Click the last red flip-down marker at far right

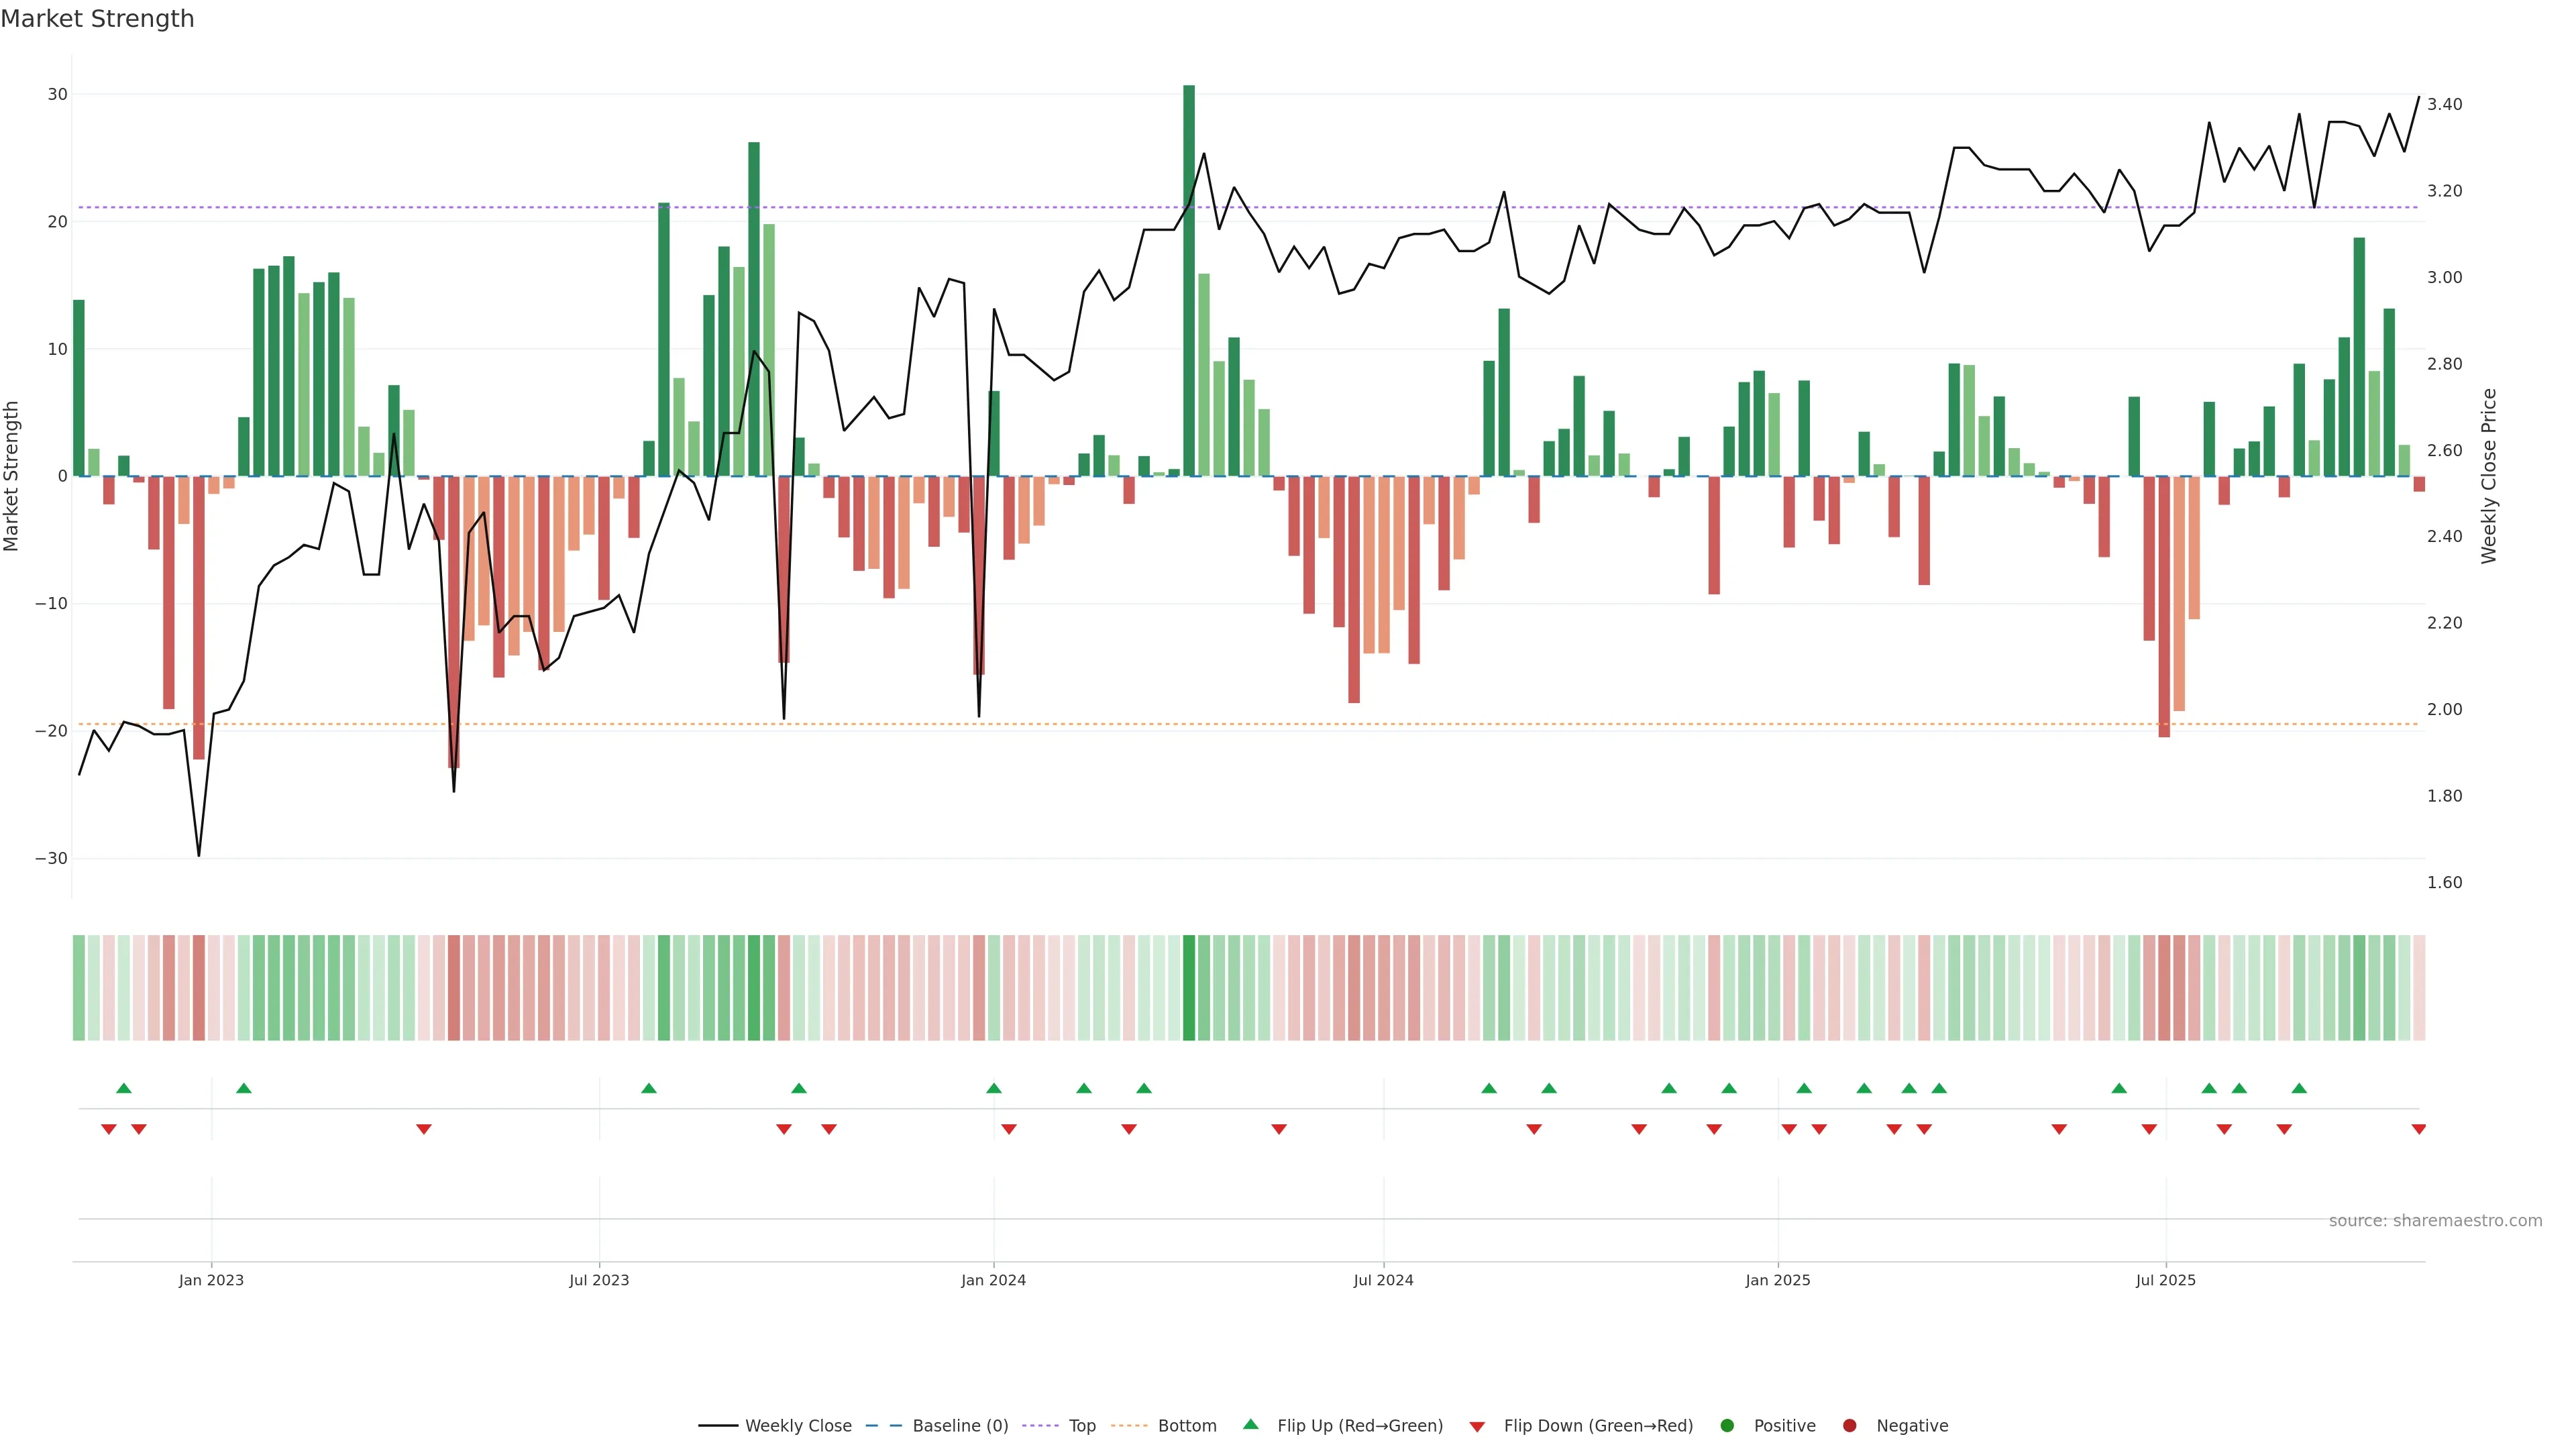[2418, 1129]
